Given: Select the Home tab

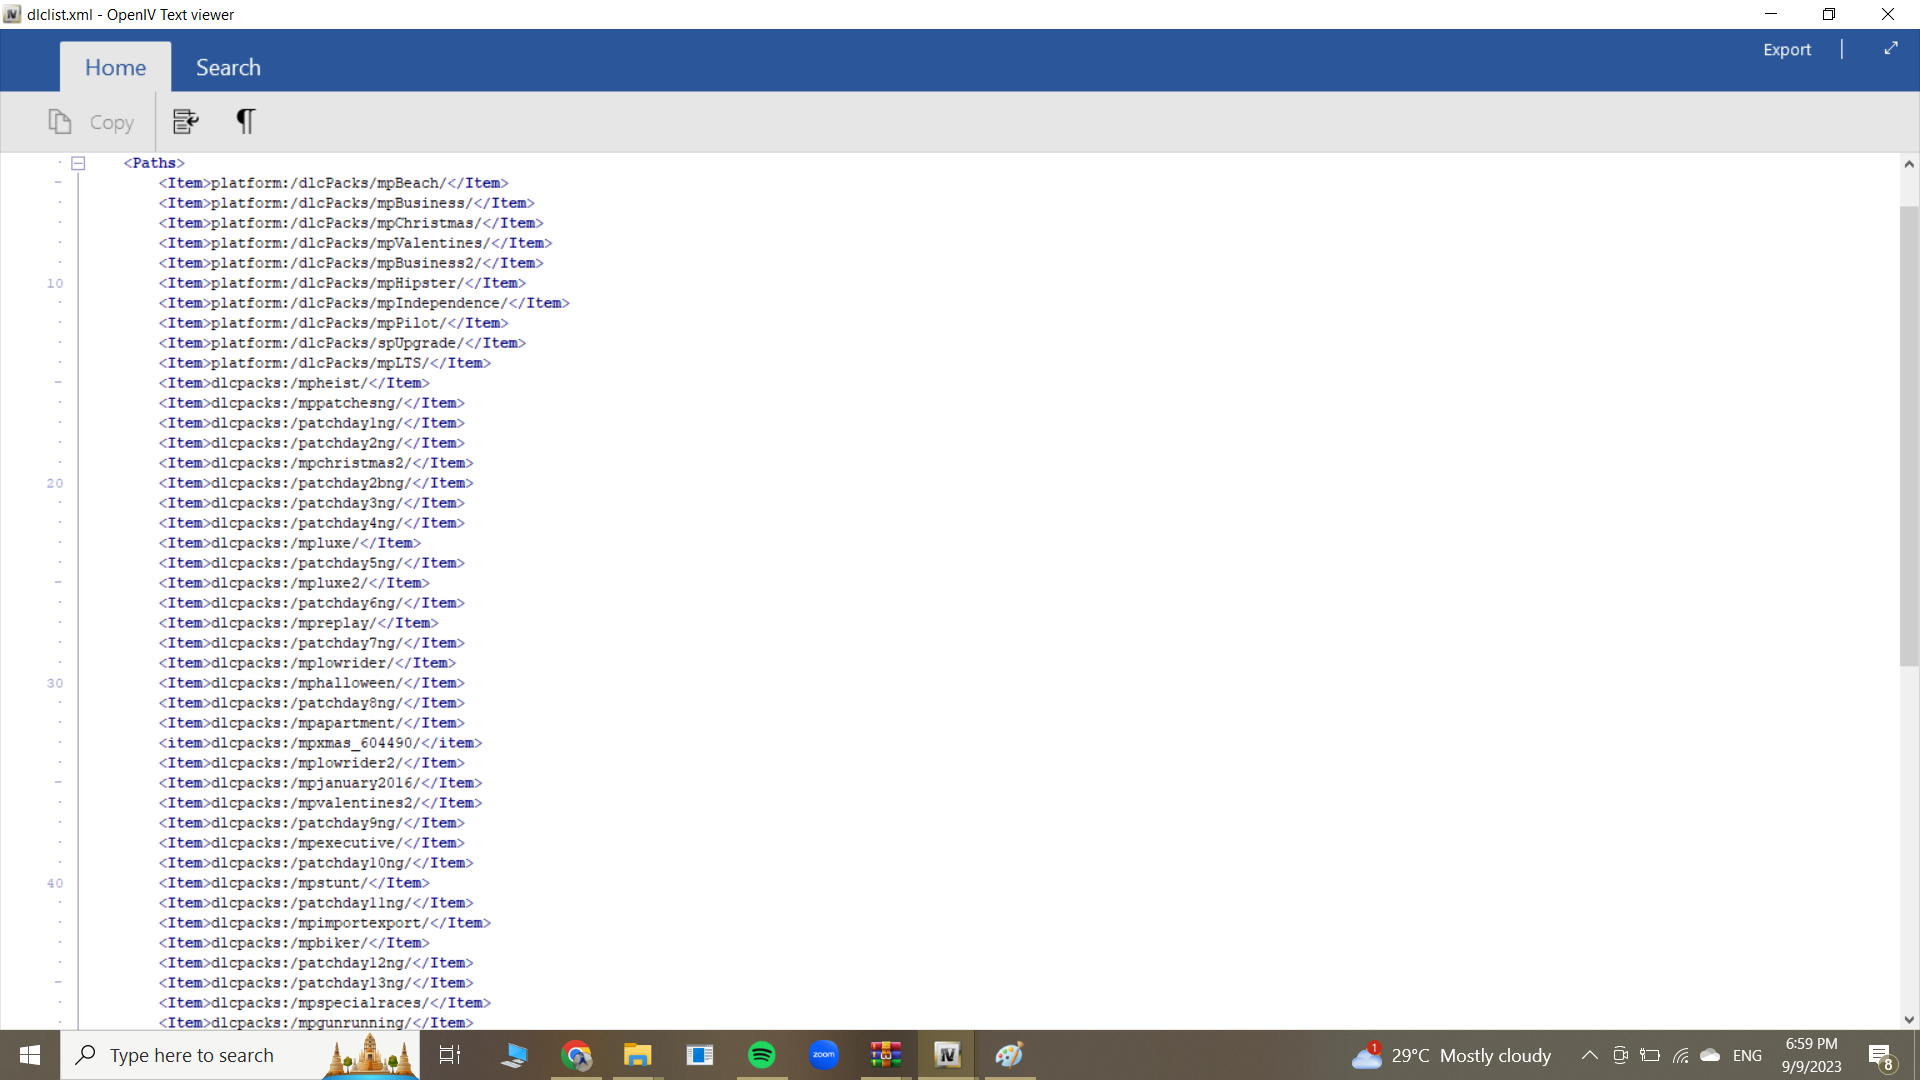Looking at the screenshot, I should tap(115, 67).
